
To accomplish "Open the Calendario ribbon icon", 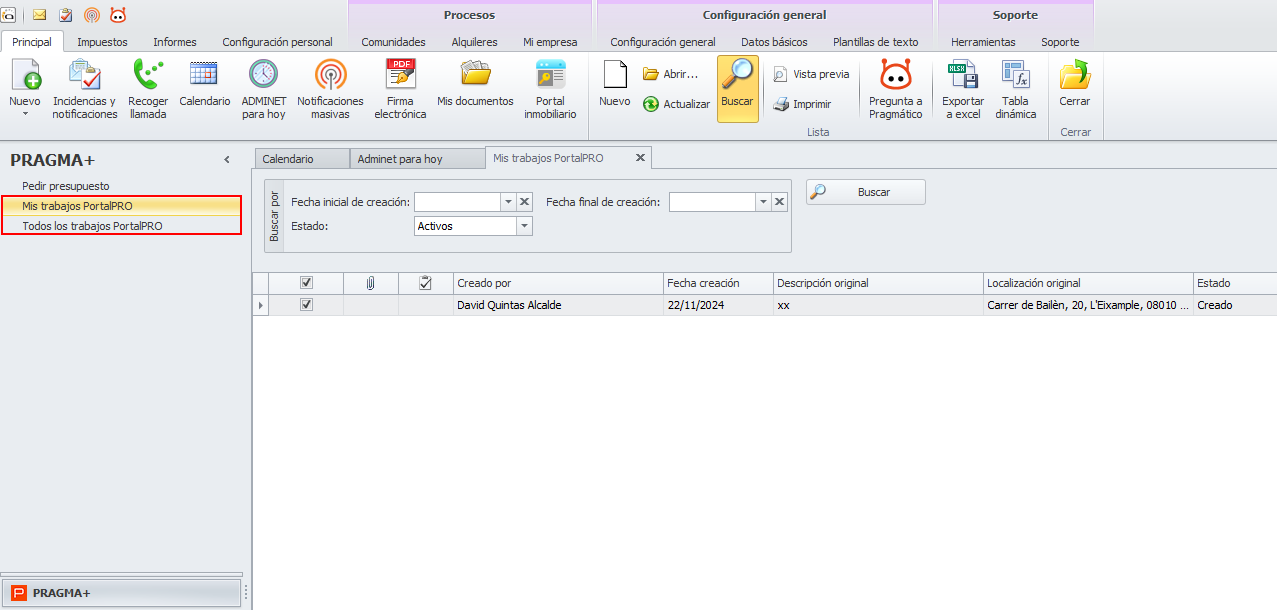I will pyautogui.click(x=204, y=75).
